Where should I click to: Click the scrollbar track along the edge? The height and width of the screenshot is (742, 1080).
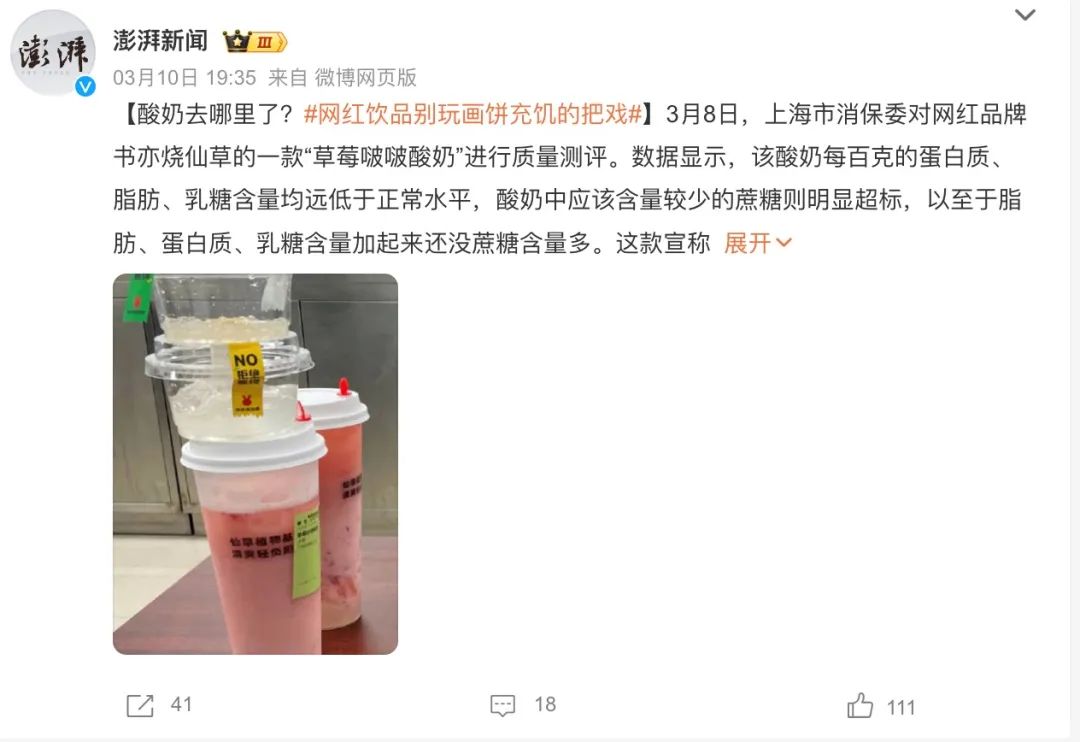pyautogui.click(x=1075, y=371)
